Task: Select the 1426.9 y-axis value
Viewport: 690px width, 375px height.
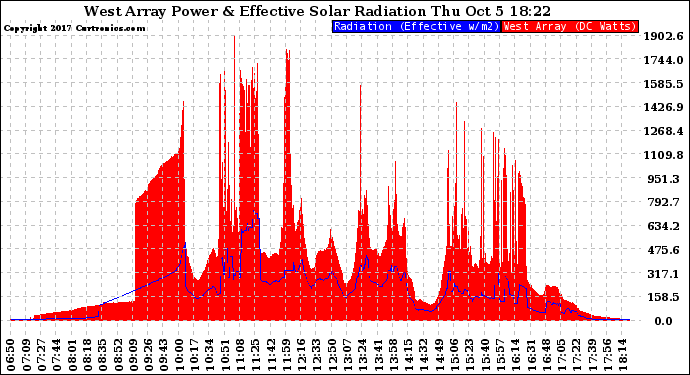Action: point(664,107)
